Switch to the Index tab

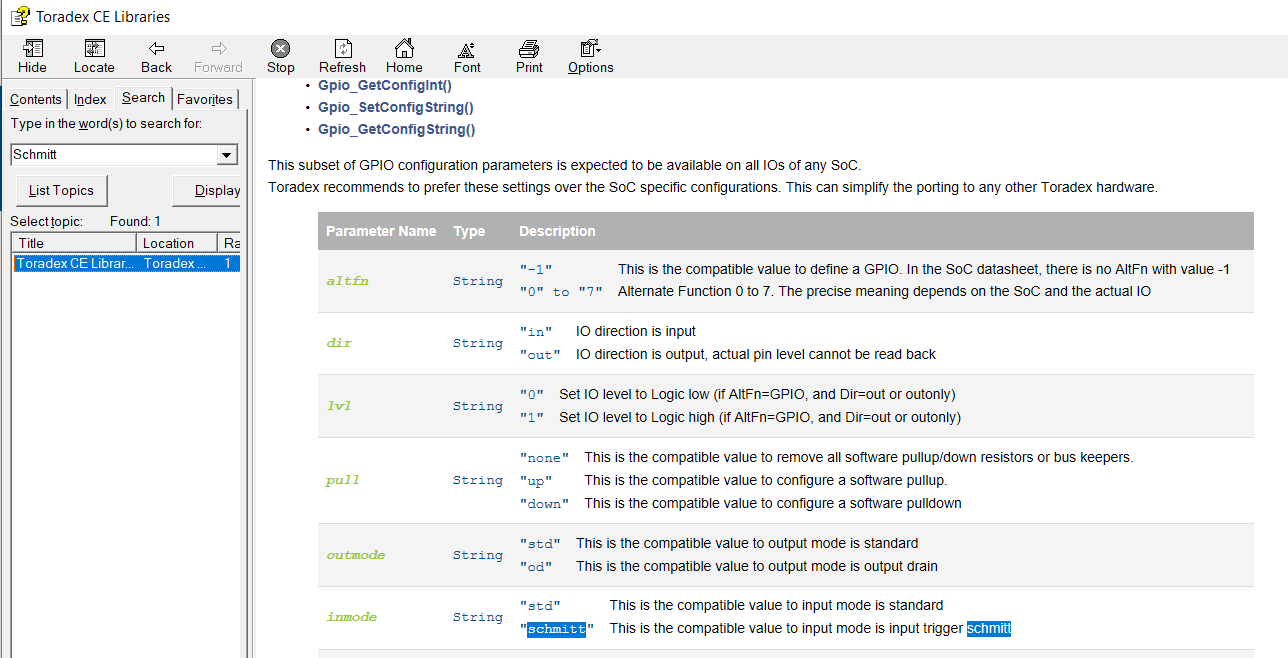point(90,99)
